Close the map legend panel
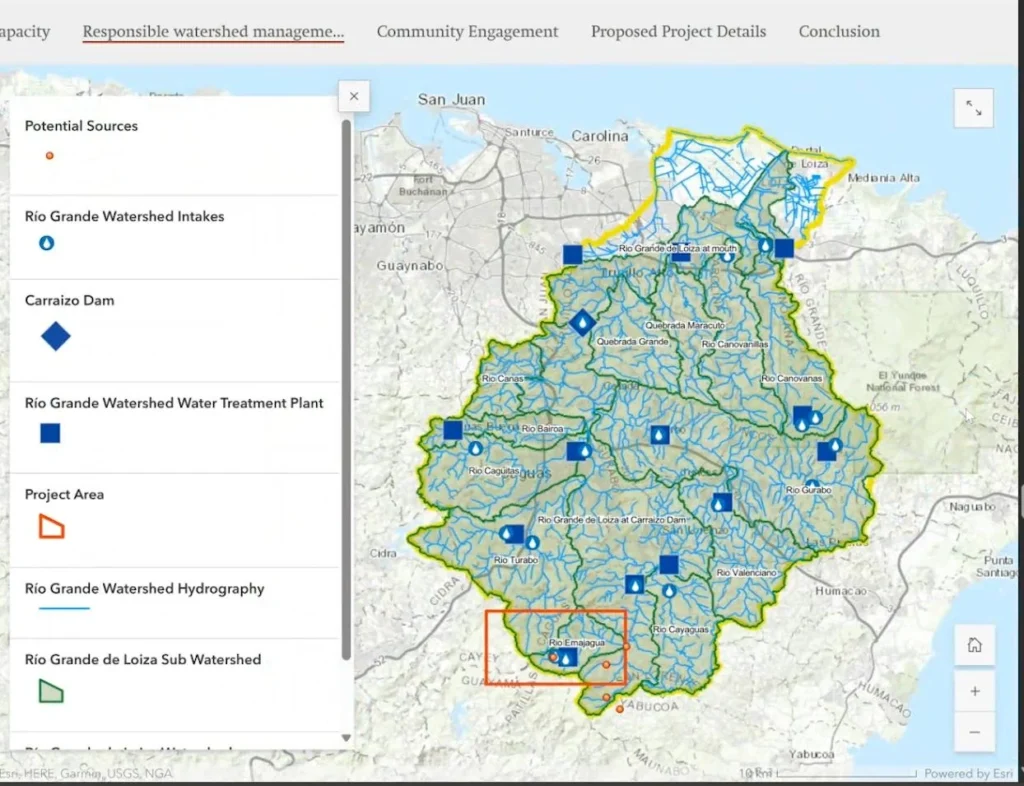1024x786 pixels. click(354, 97)
